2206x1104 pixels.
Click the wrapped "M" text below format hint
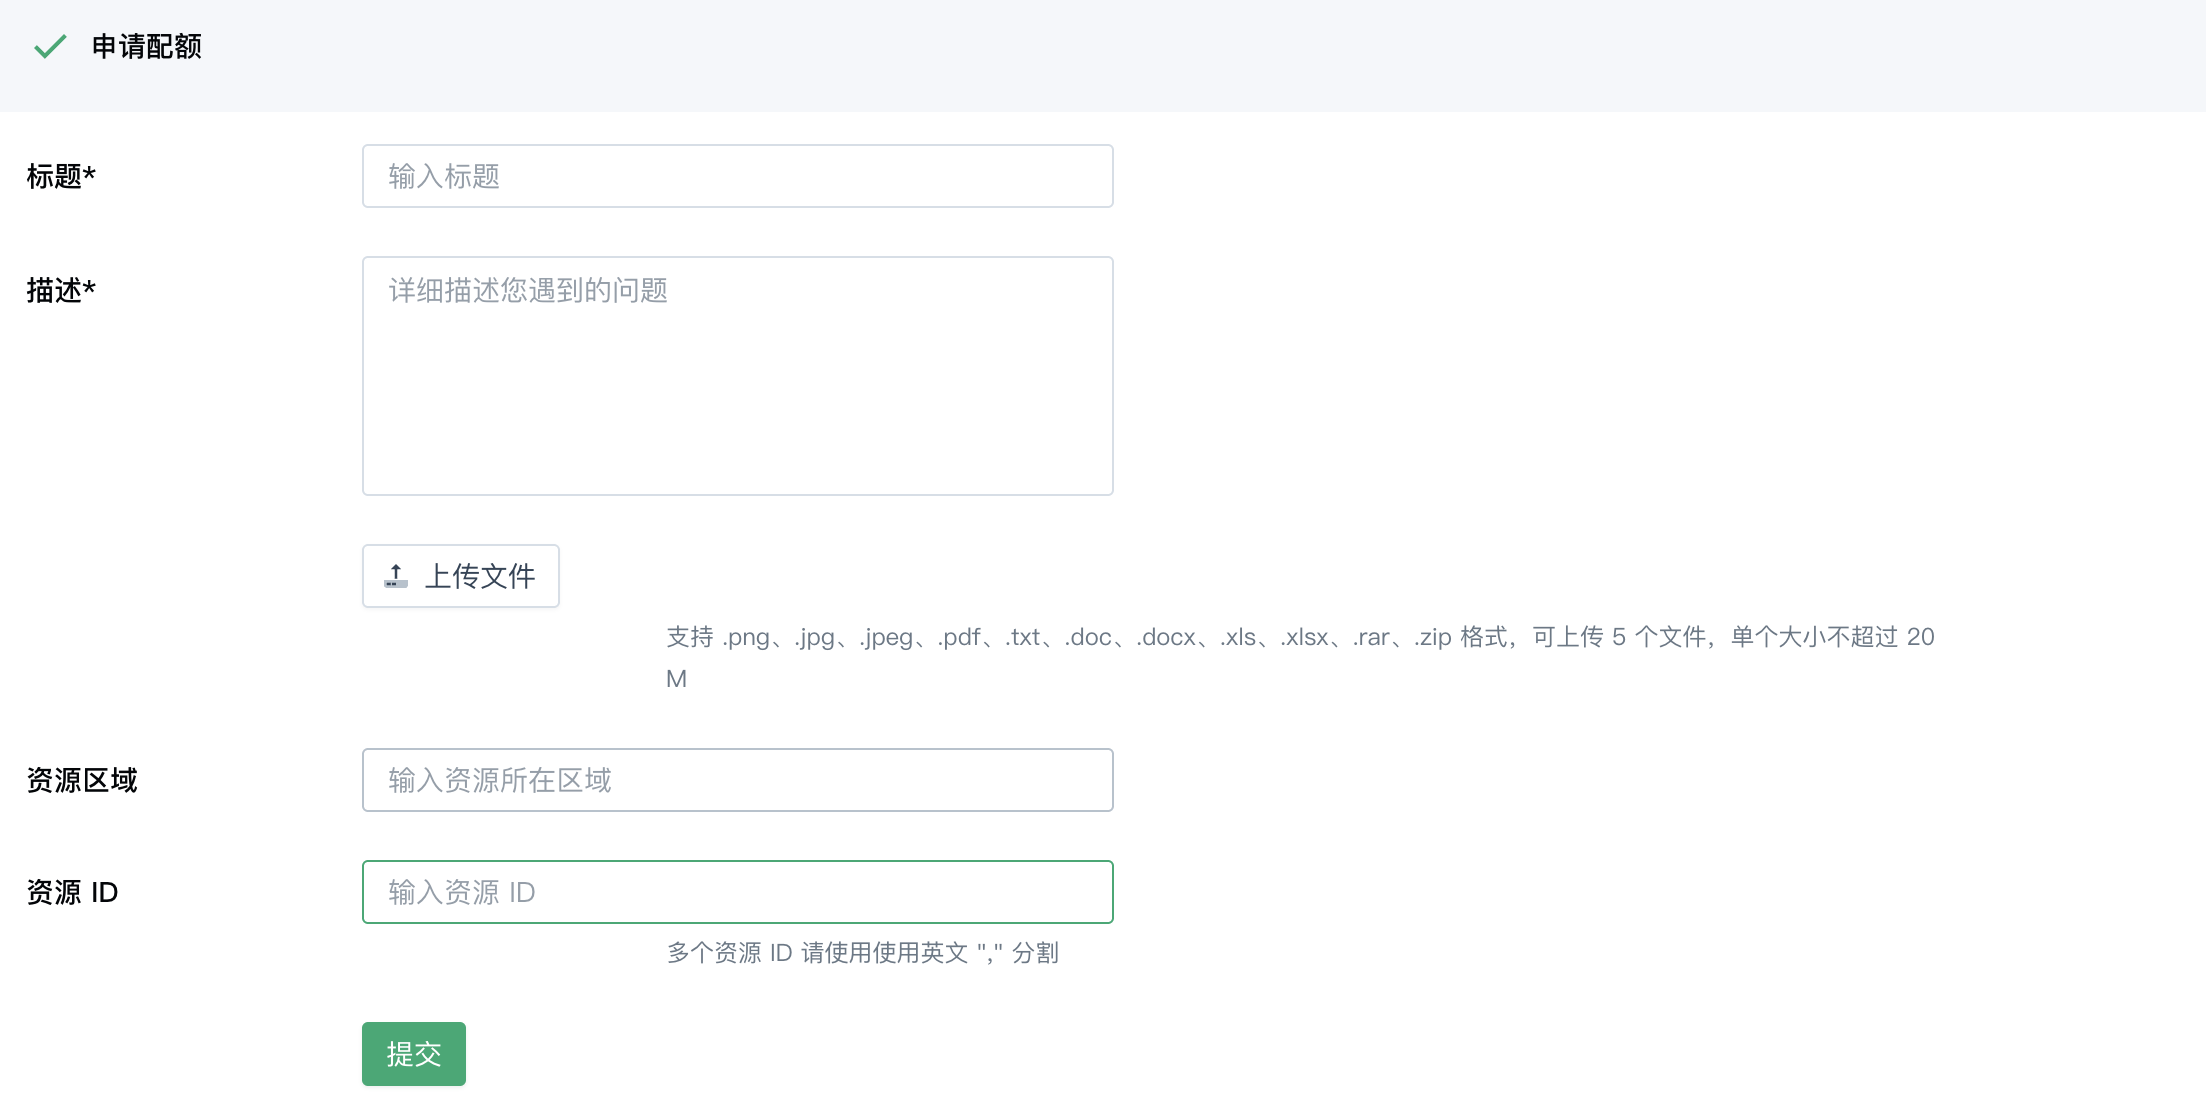tap(677, 679)
